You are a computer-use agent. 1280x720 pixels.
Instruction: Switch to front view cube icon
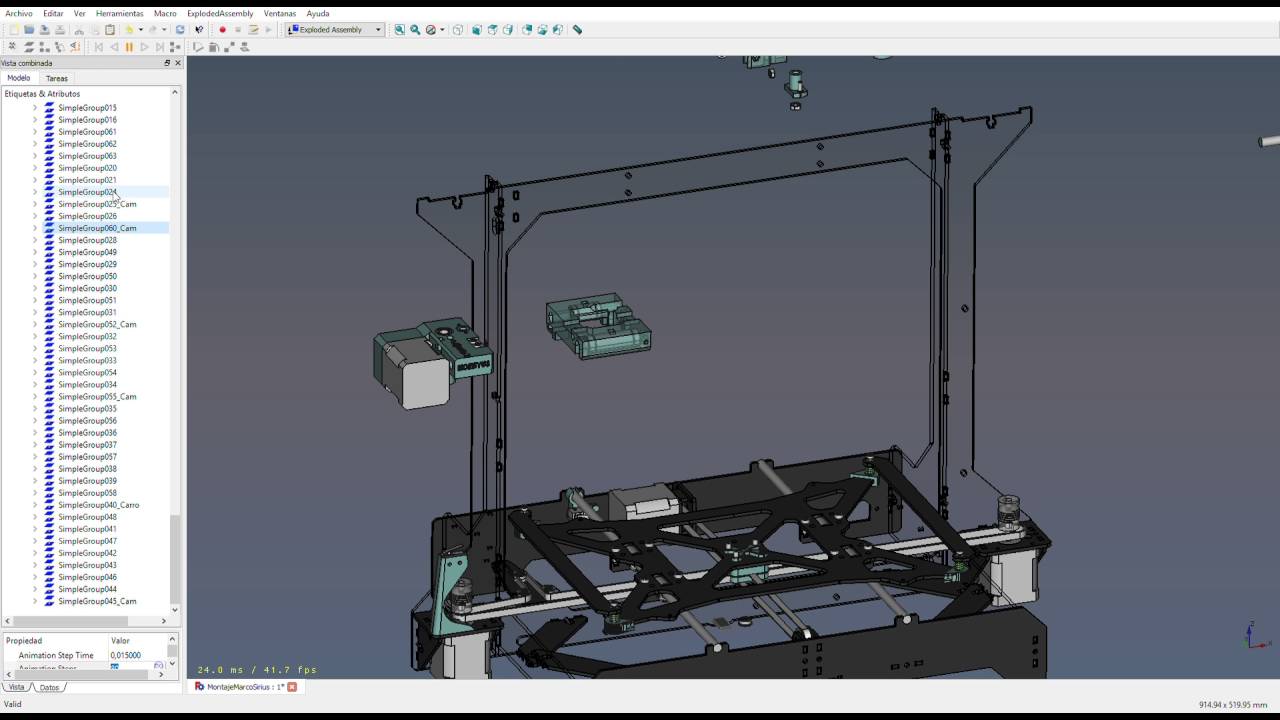tap(477, 30)
